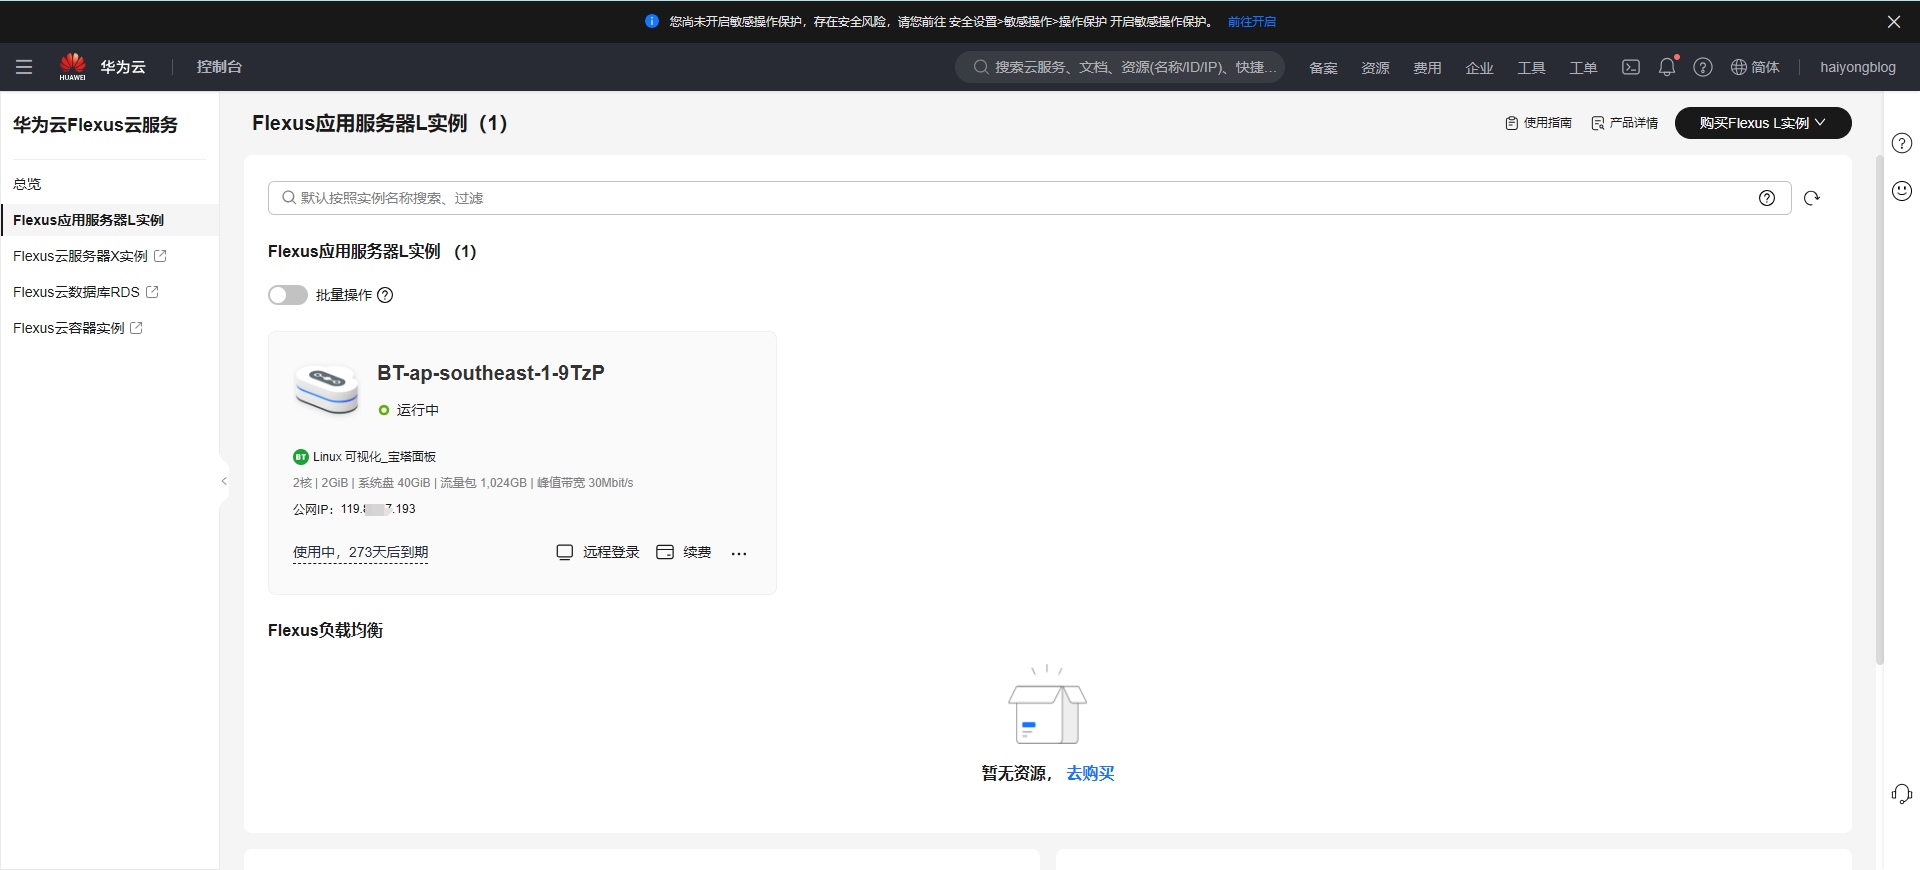Open Flexus云服务器X实例 from the sidebar
This screenshot has height=870, width=1920.
pyautogui.click(x=80, y=256)
